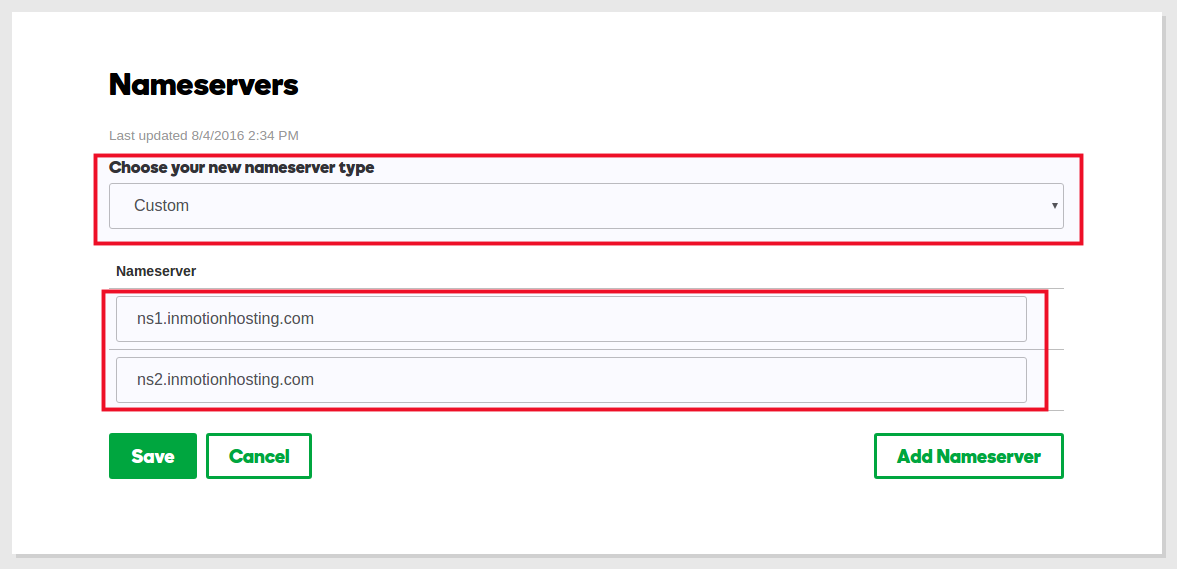Select the 'Custom' text in the type selector
The height and width of the screenshot is (569, 1177).
(x=161, y=206)
